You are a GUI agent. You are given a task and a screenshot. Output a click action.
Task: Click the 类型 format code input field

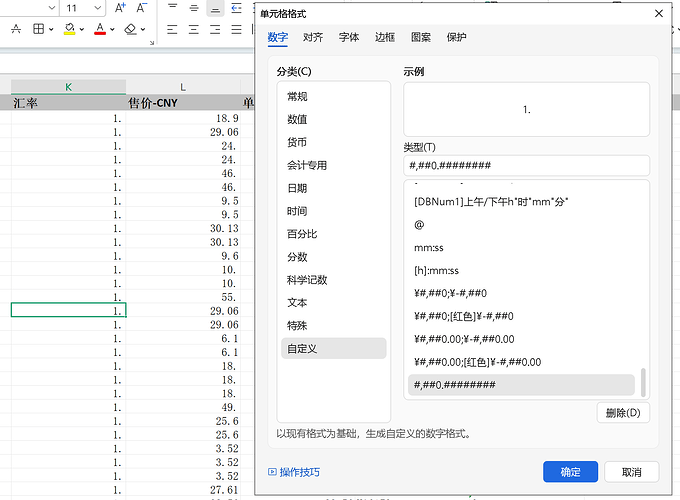pyautogui.click(x=526, y=165)
